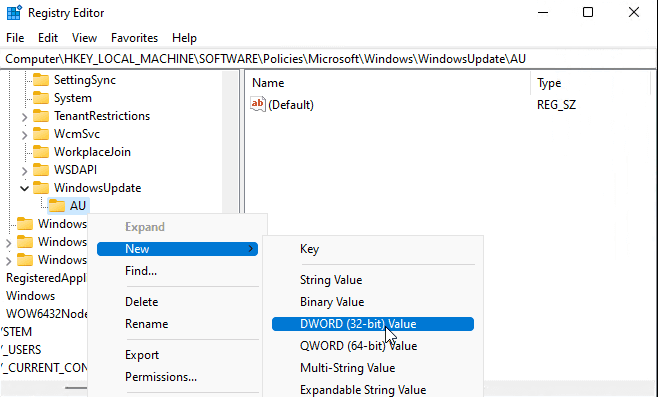The image size is (658, 397).
Task: Click the REG_SZ type cell
Action: tap(556, 104)
